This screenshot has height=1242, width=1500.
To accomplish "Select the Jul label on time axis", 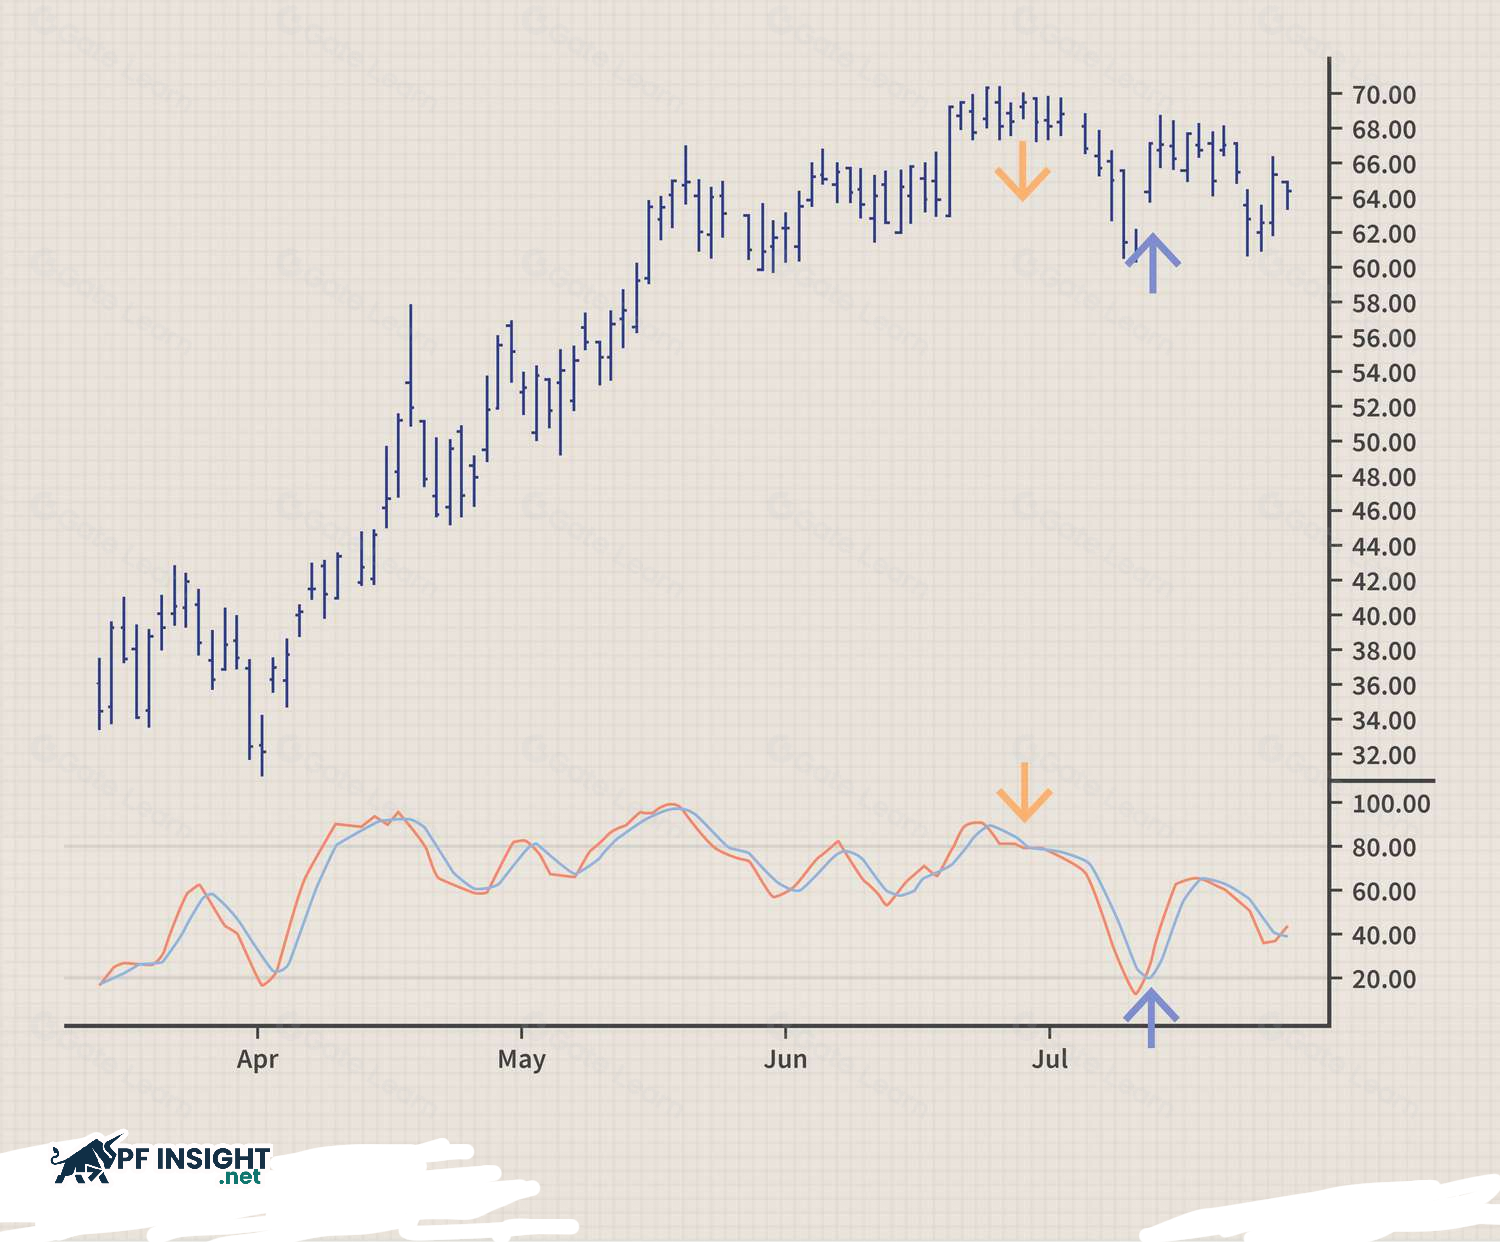I will coord(1049,1059).
